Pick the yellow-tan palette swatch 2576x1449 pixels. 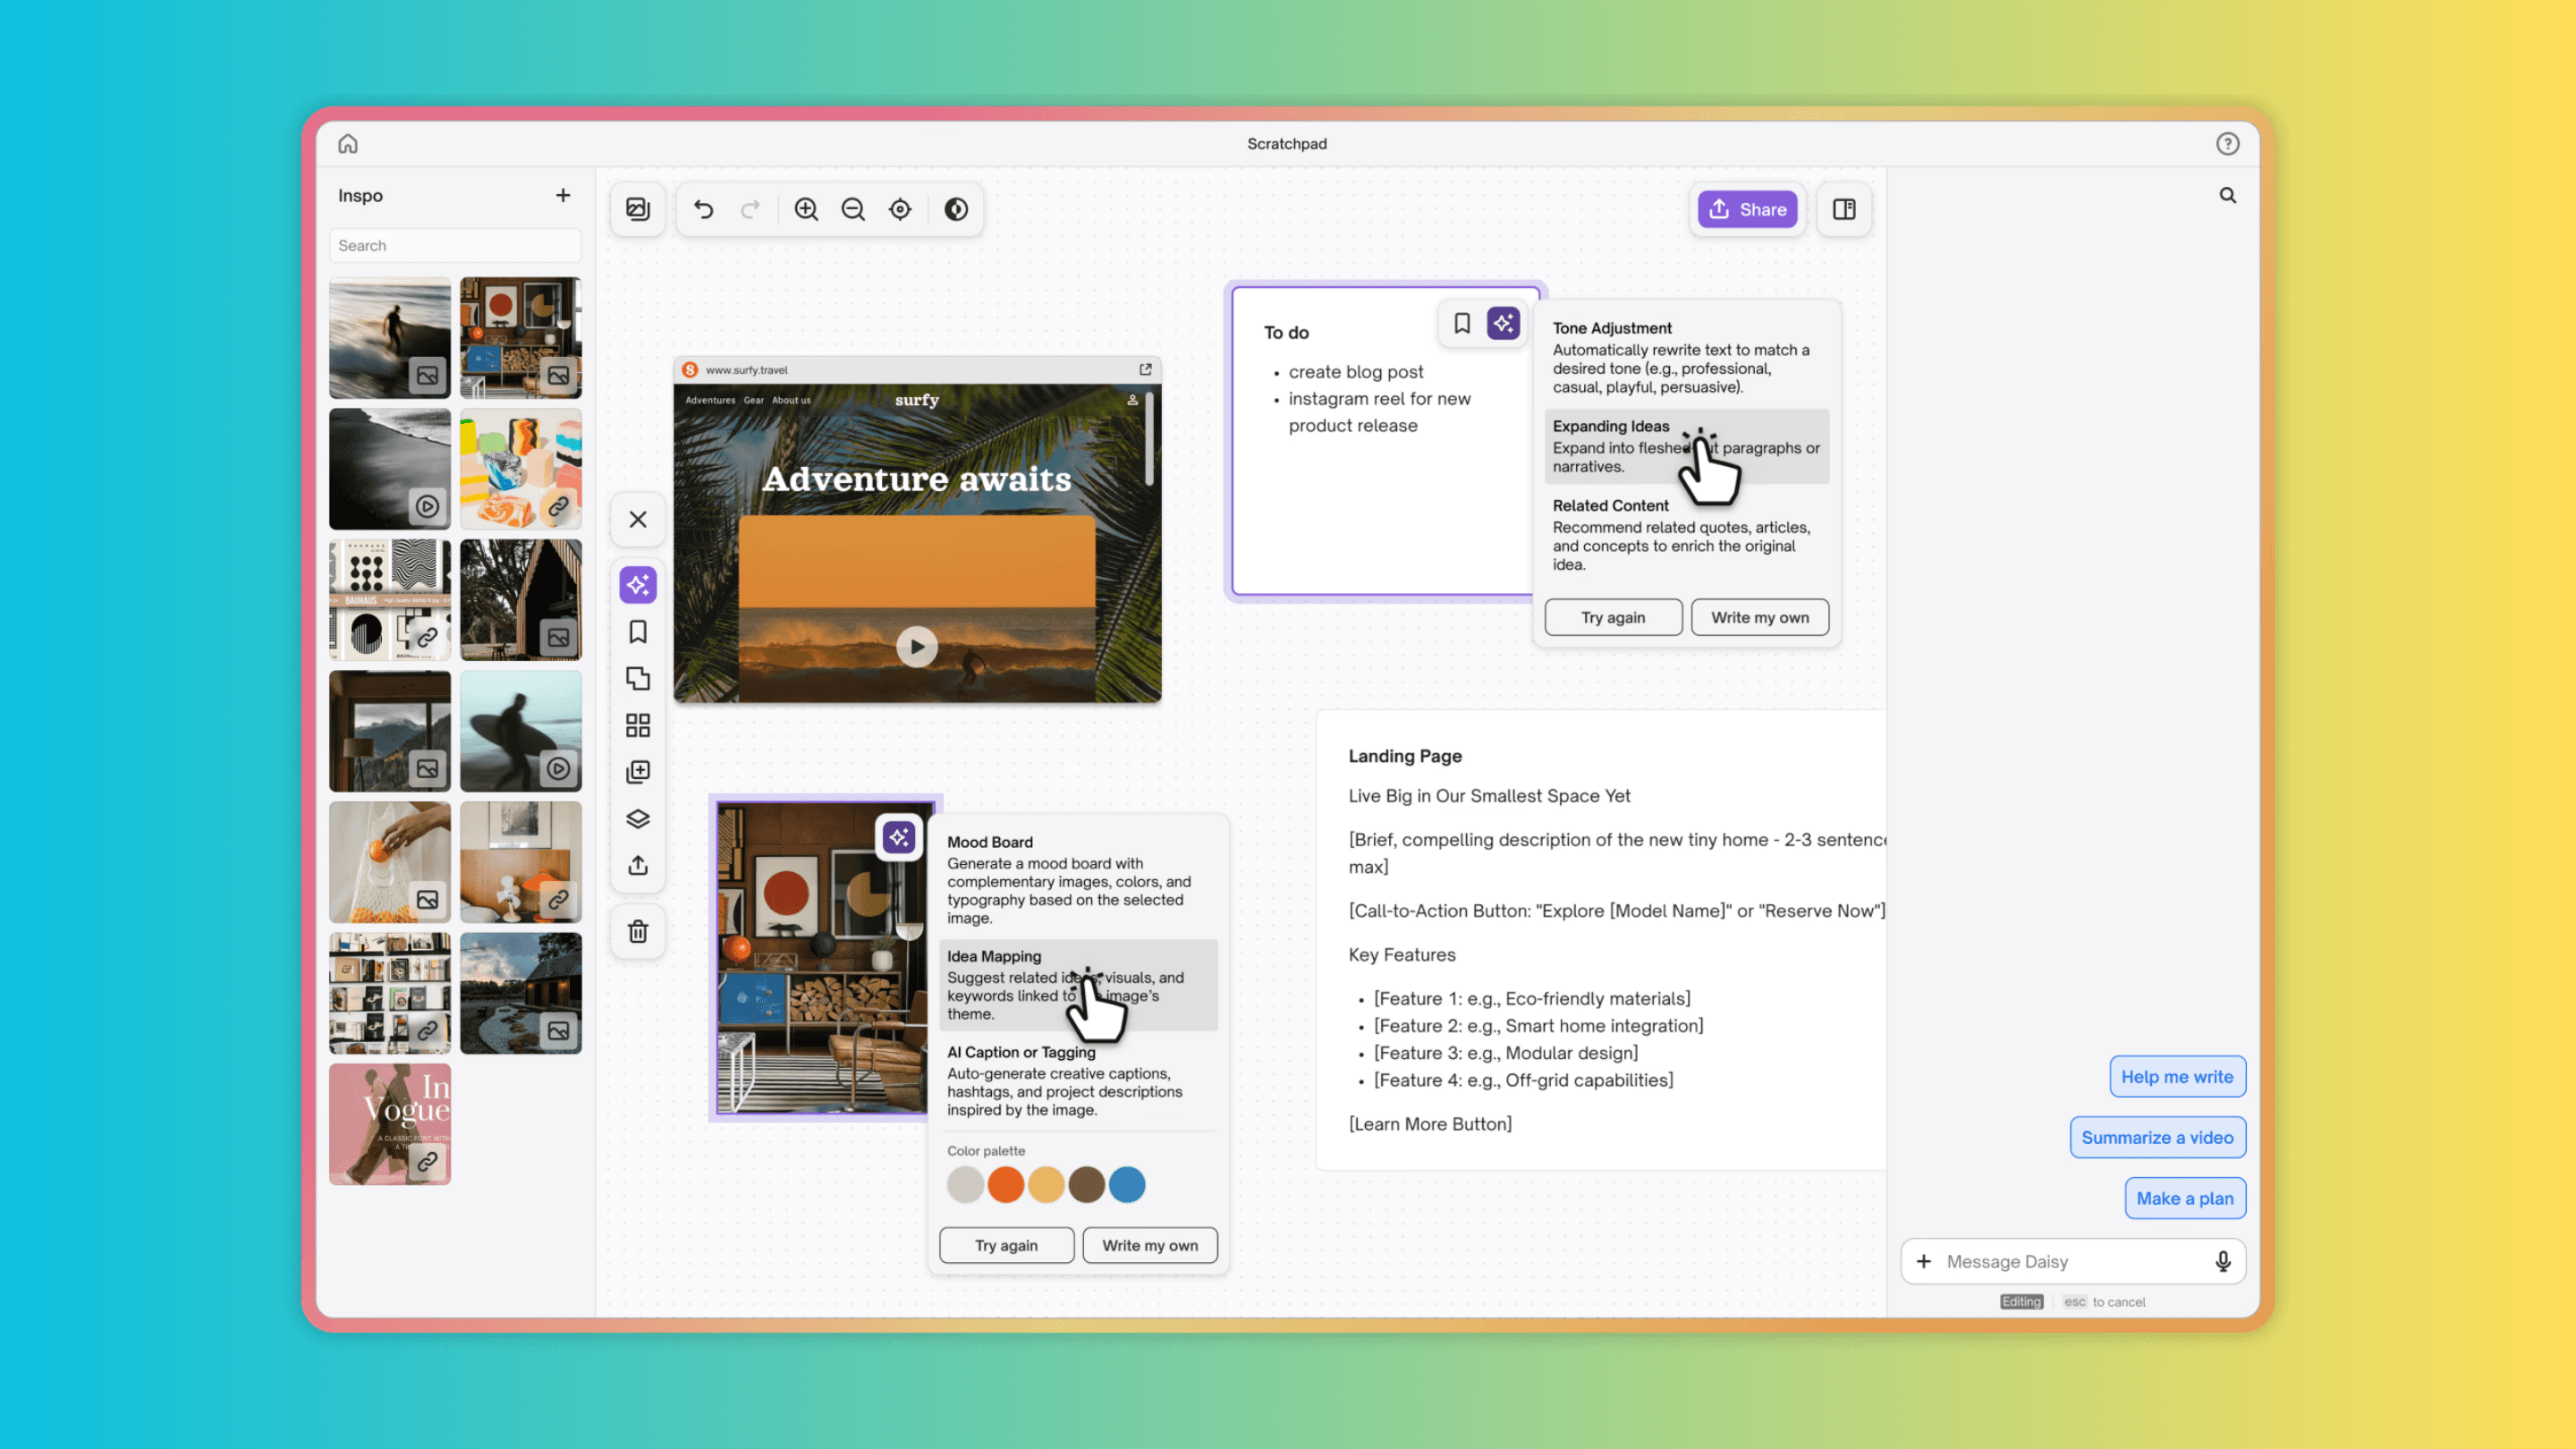pyautogui.click(x=1046, y=1185)
